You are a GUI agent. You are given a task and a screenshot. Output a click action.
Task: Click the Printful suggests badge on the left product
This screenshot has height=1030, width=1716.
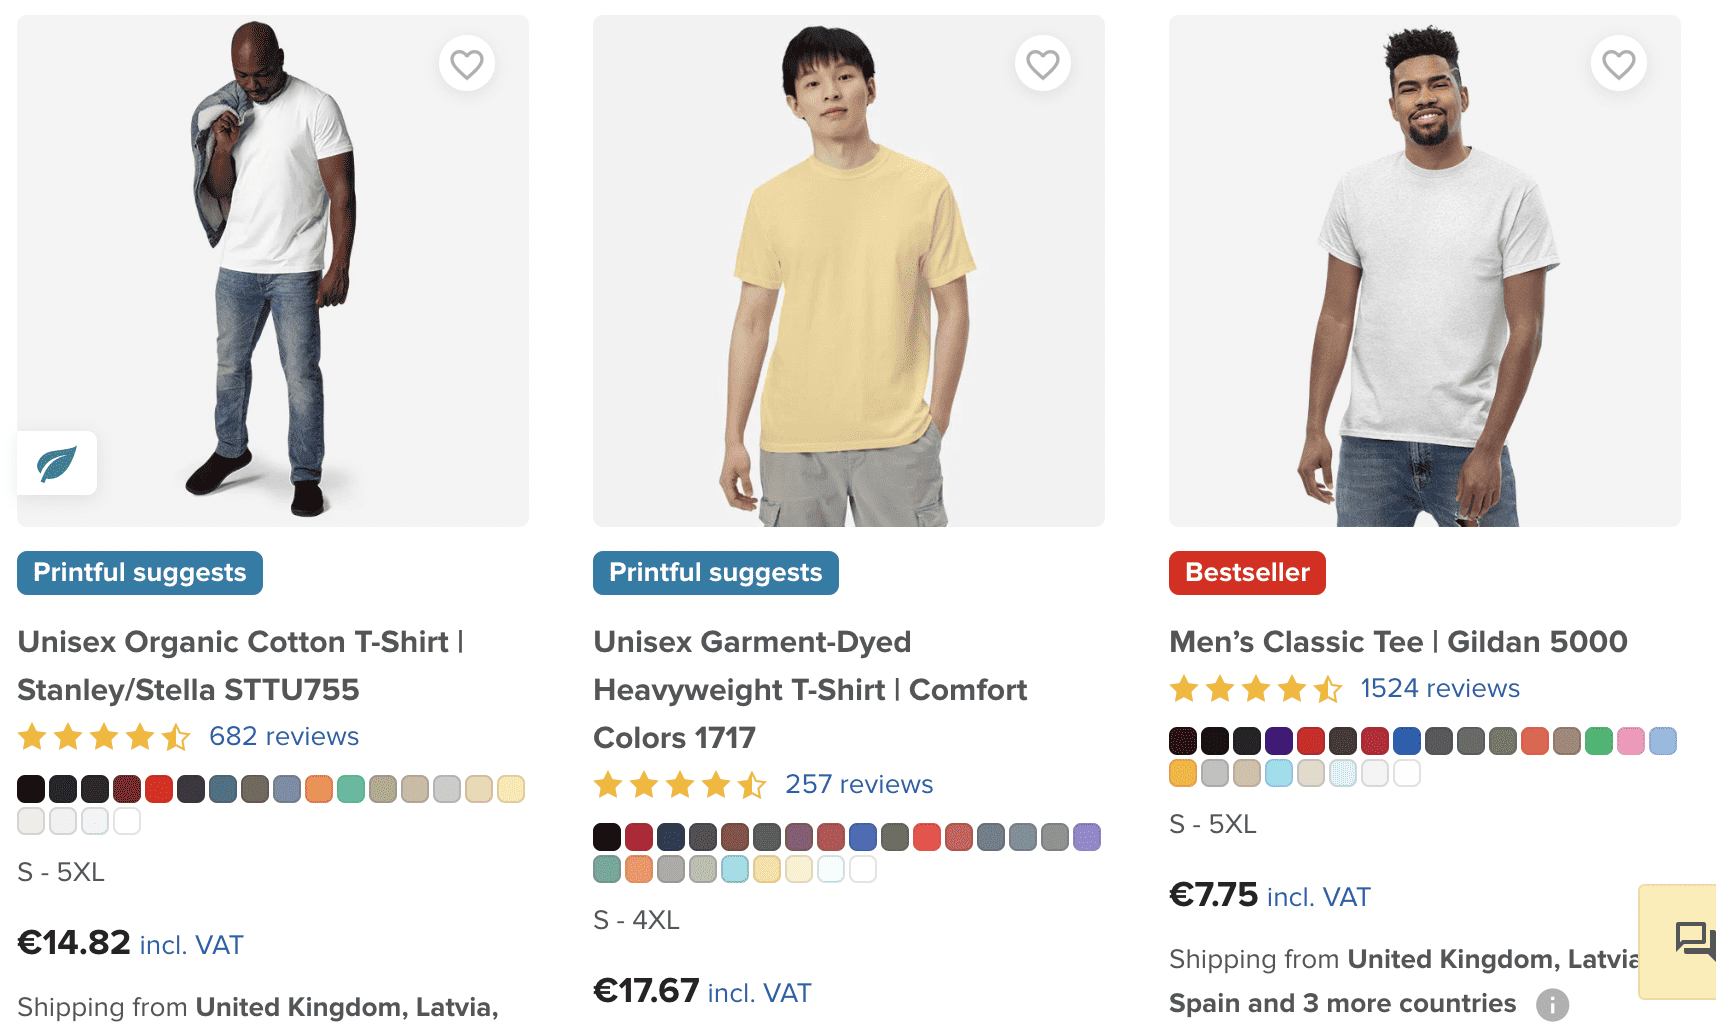click(x=139, y=572)
